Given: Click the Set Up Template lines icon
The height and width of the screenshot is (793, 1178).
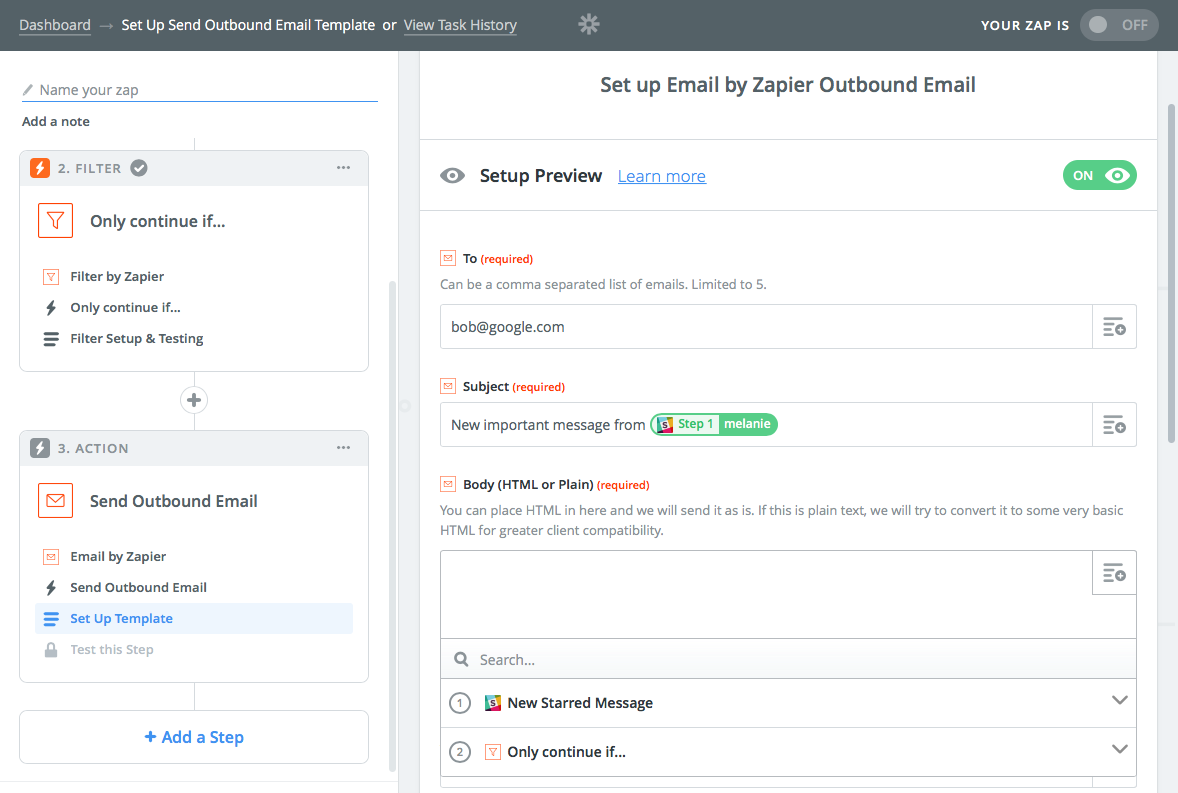Looking at the screenshot, I should pos(51,619).
